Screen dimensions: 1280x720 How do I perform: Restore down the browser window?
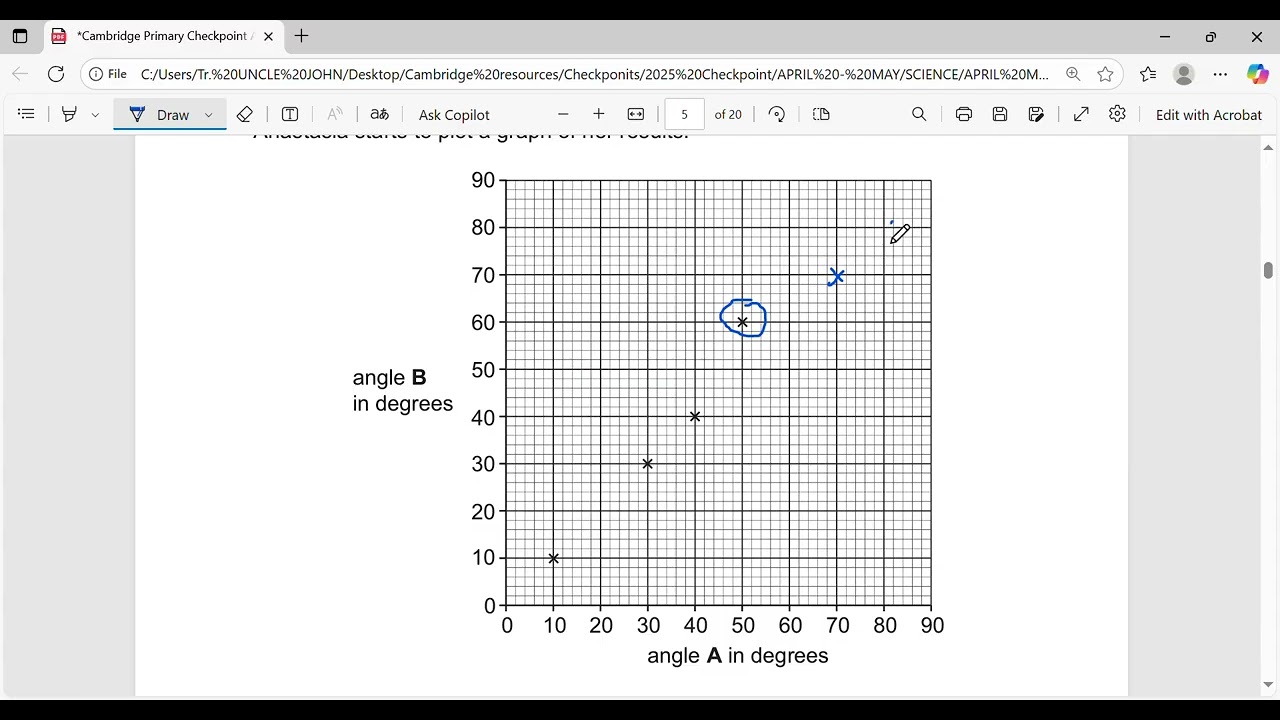pyautogui.click(x=1211, y=37)
